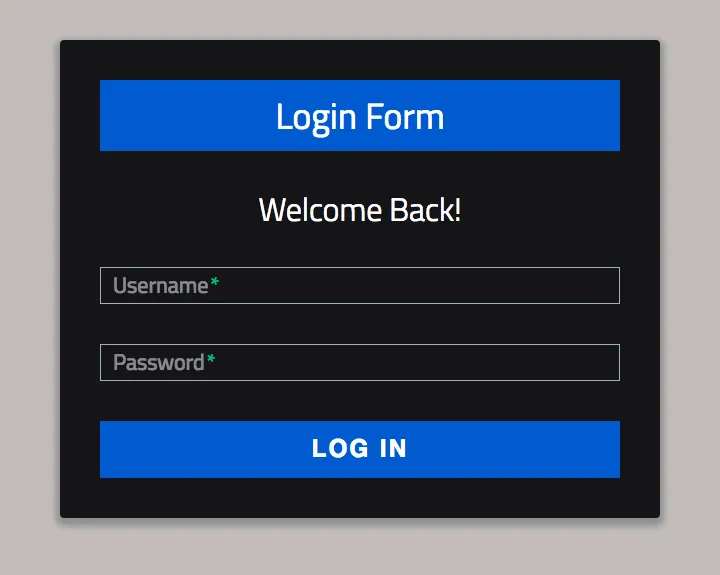
Task: Focus the Password placeholder label
Action: tap(158, 363)
